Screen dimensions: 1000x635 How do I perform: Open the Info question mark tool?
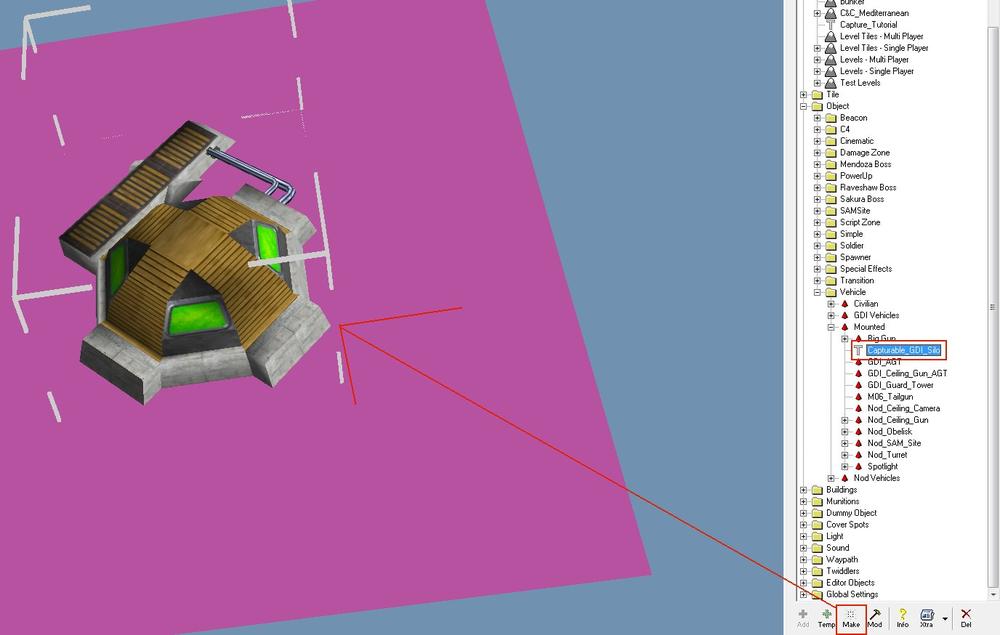click(902, 618)
